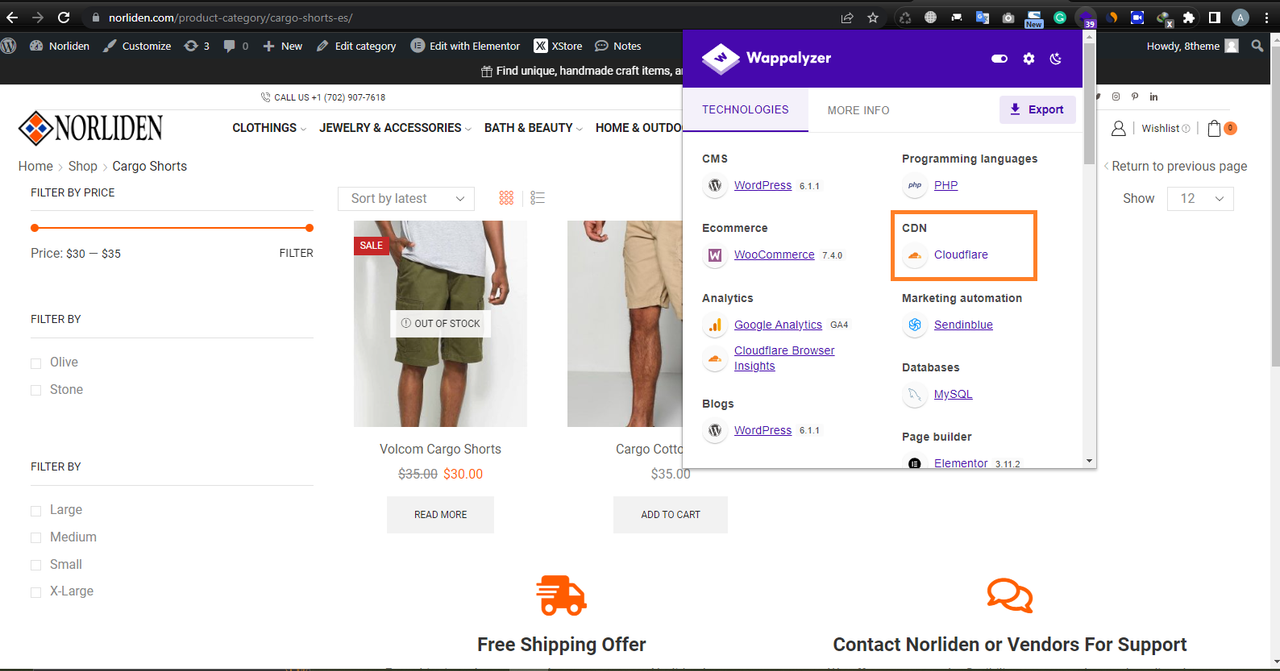Open the shopping cart icon
This screenshot has width=1280, height=671.
(1214, 128)
